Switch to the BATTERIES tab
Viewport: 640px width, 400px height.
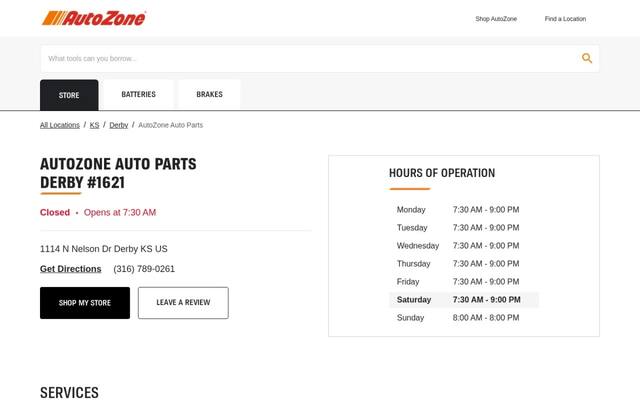coord(138,94)
